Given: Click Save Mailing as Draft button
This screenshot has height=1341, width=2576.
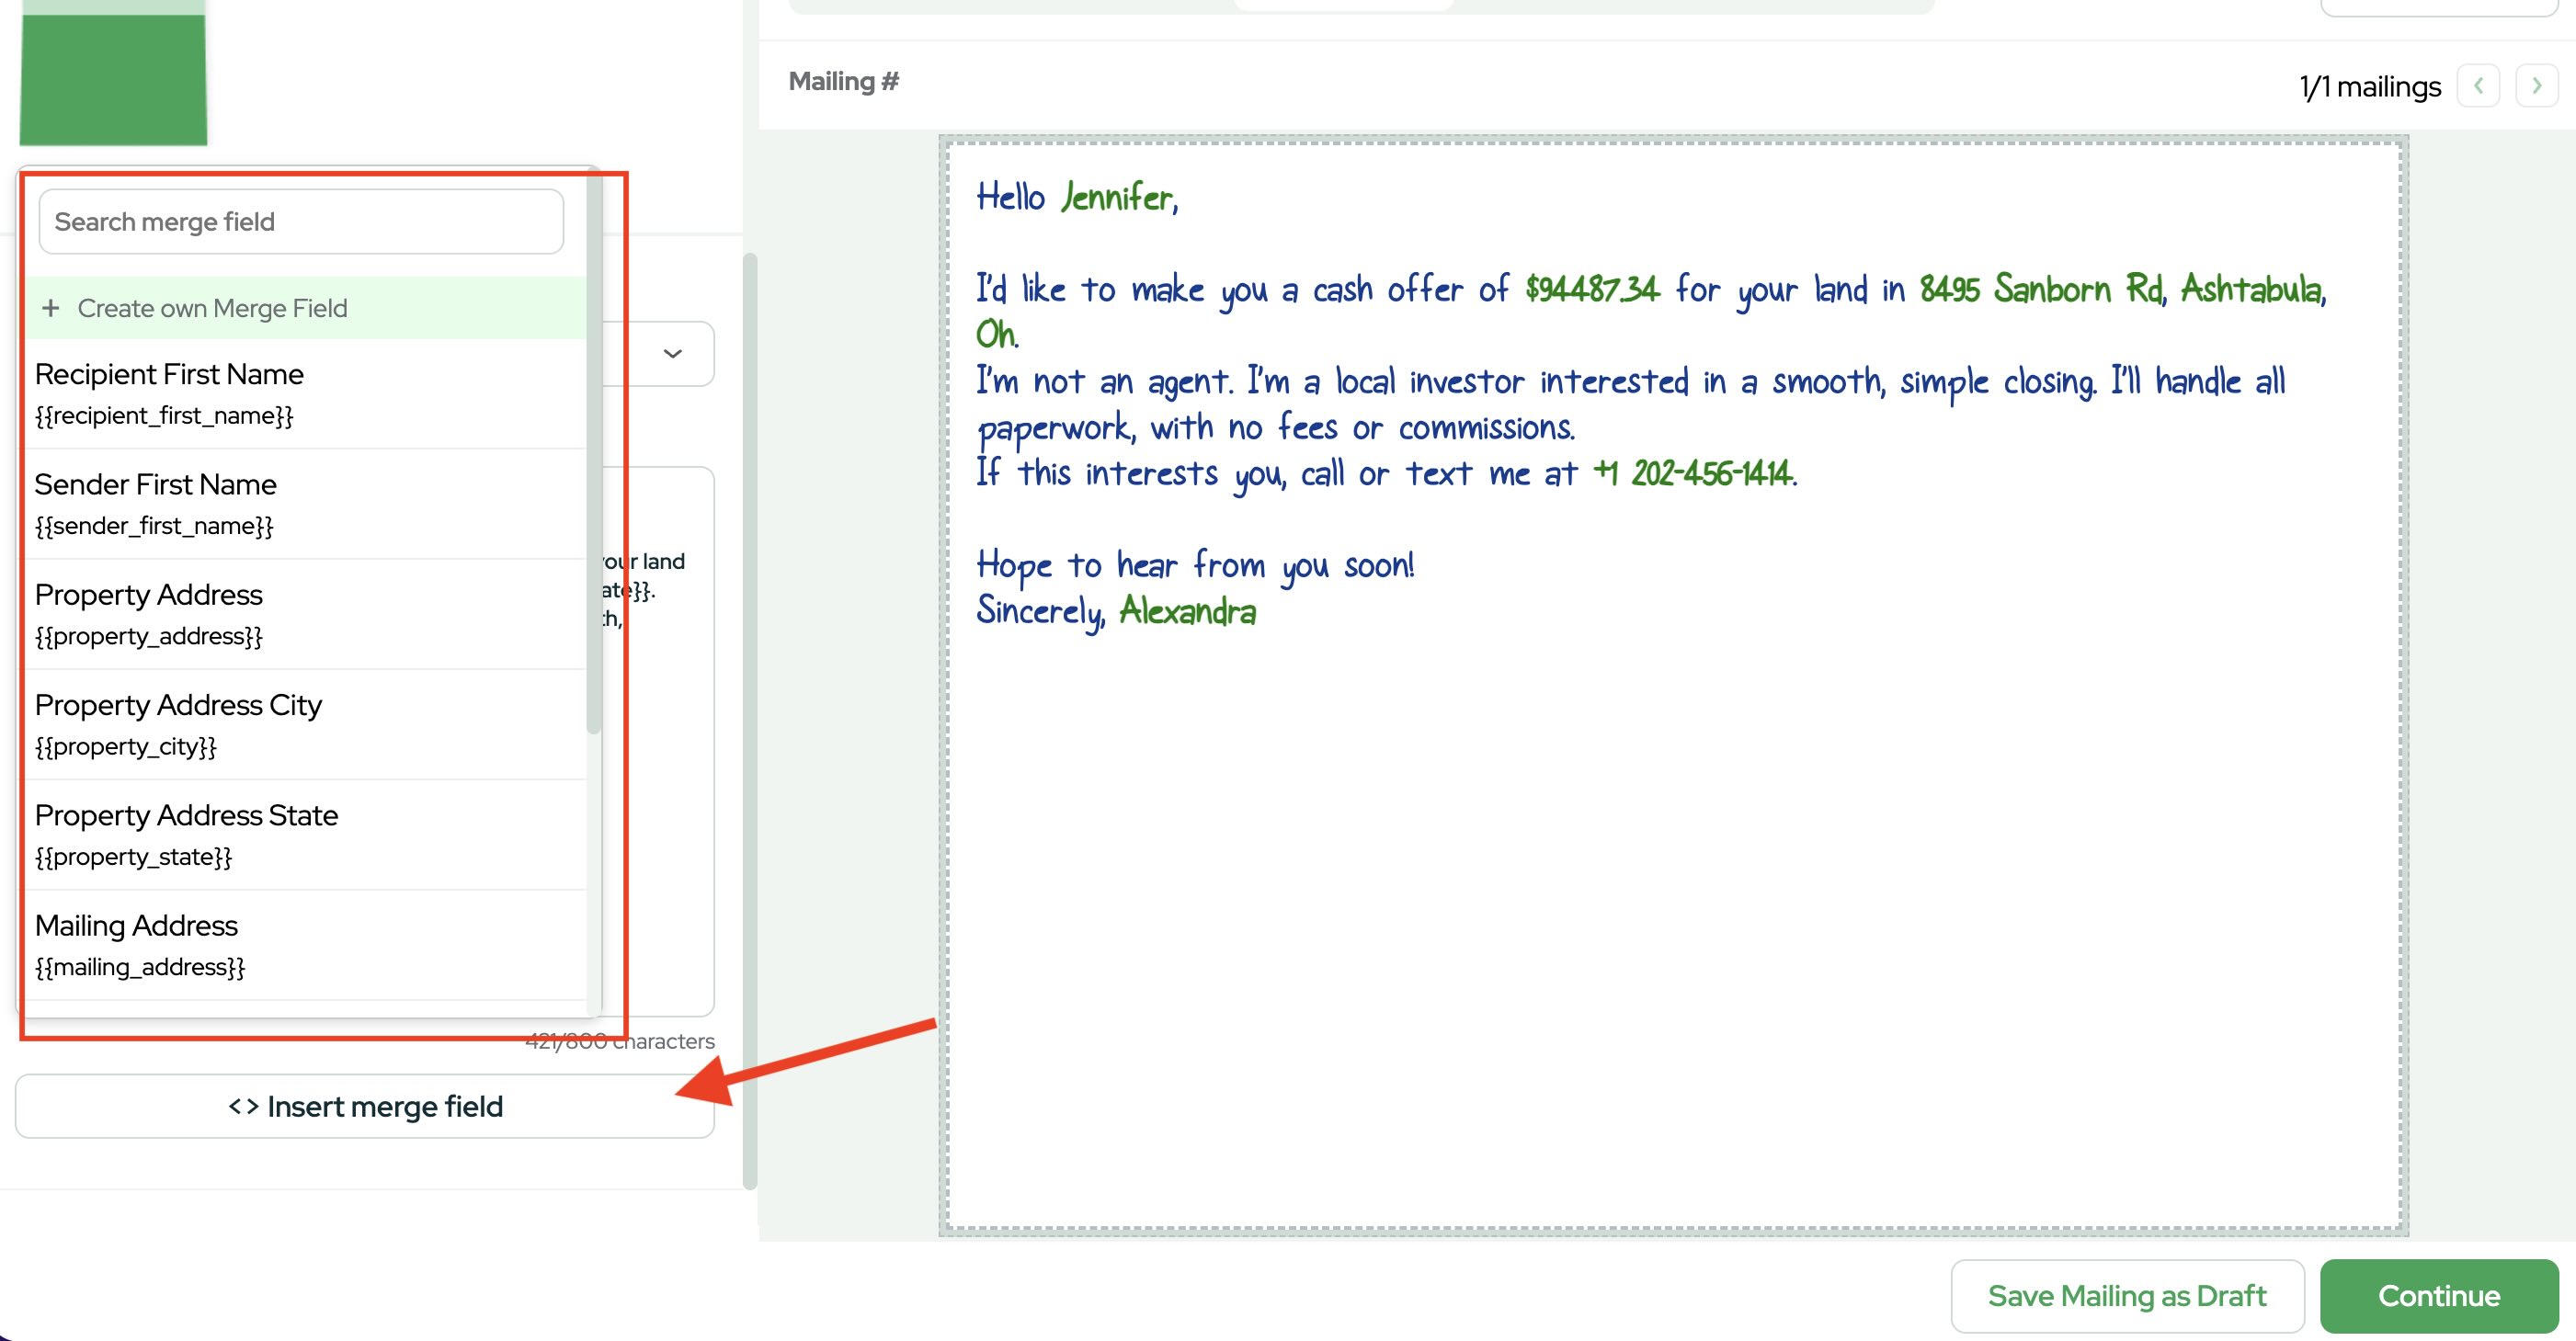Looking at the screenshot, I should (2126, 1295).
